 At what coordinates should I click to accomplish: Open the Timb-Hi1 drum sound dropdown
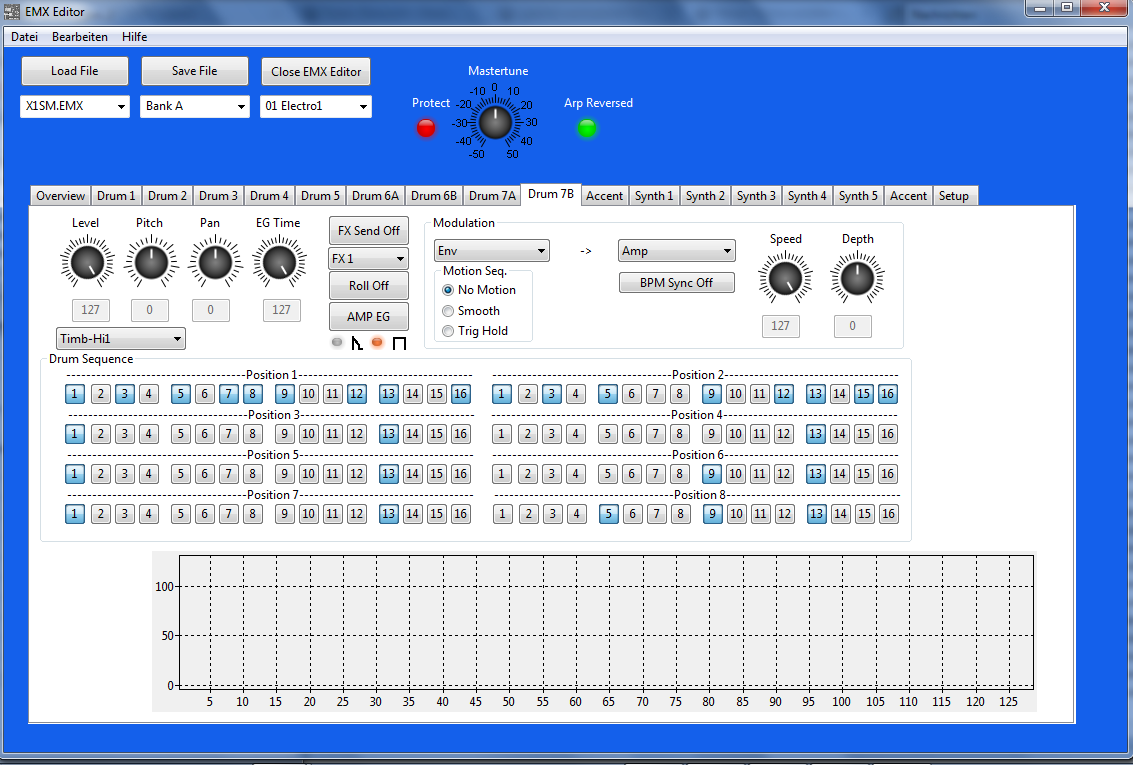pyautogui.click(x=121, y=339)
